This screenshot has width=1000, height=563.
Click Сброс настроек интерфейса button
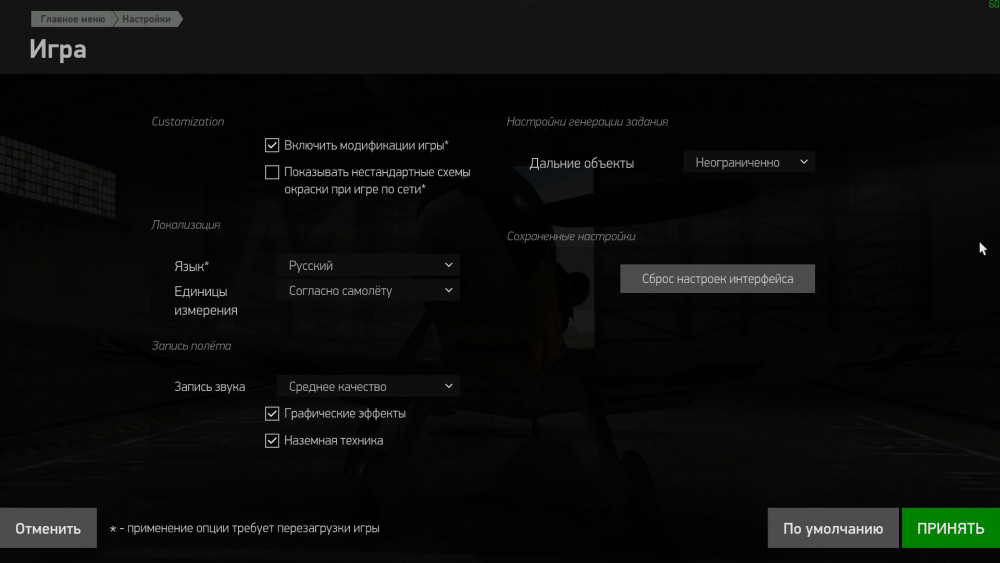pyautogui.click(x=717, y=279)
